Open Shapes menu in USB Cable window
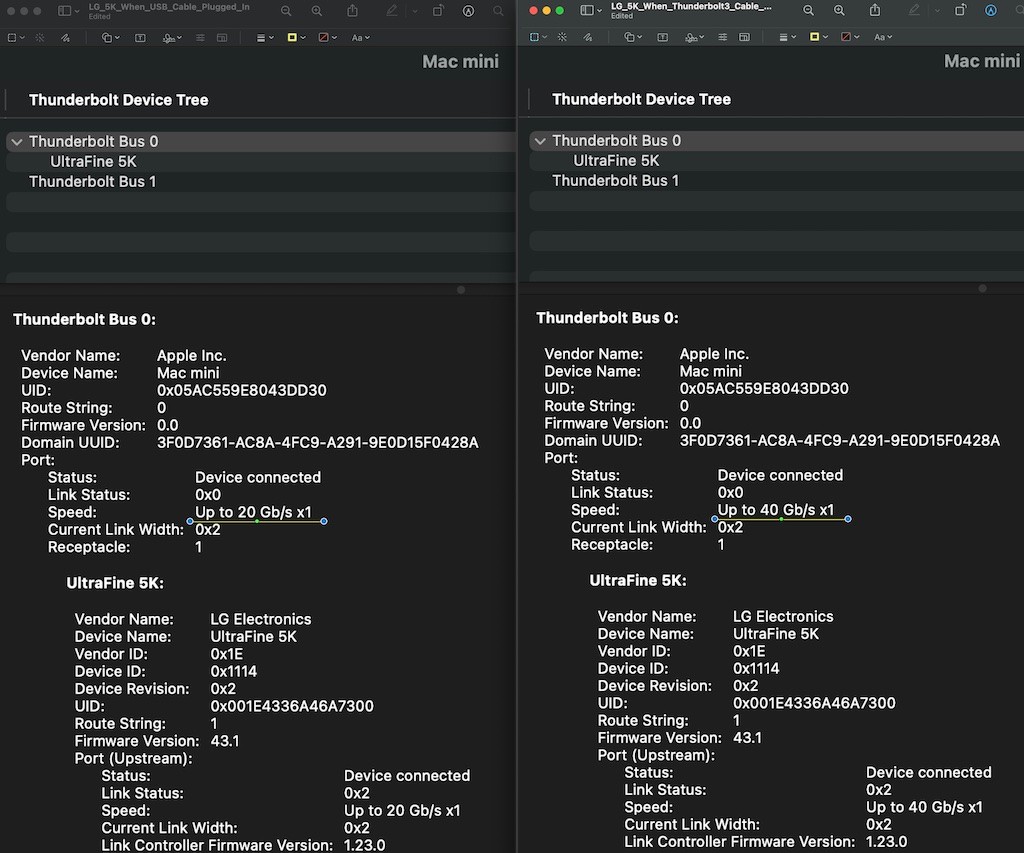This screenshot has height=853, width=1024. pos(110,38)
